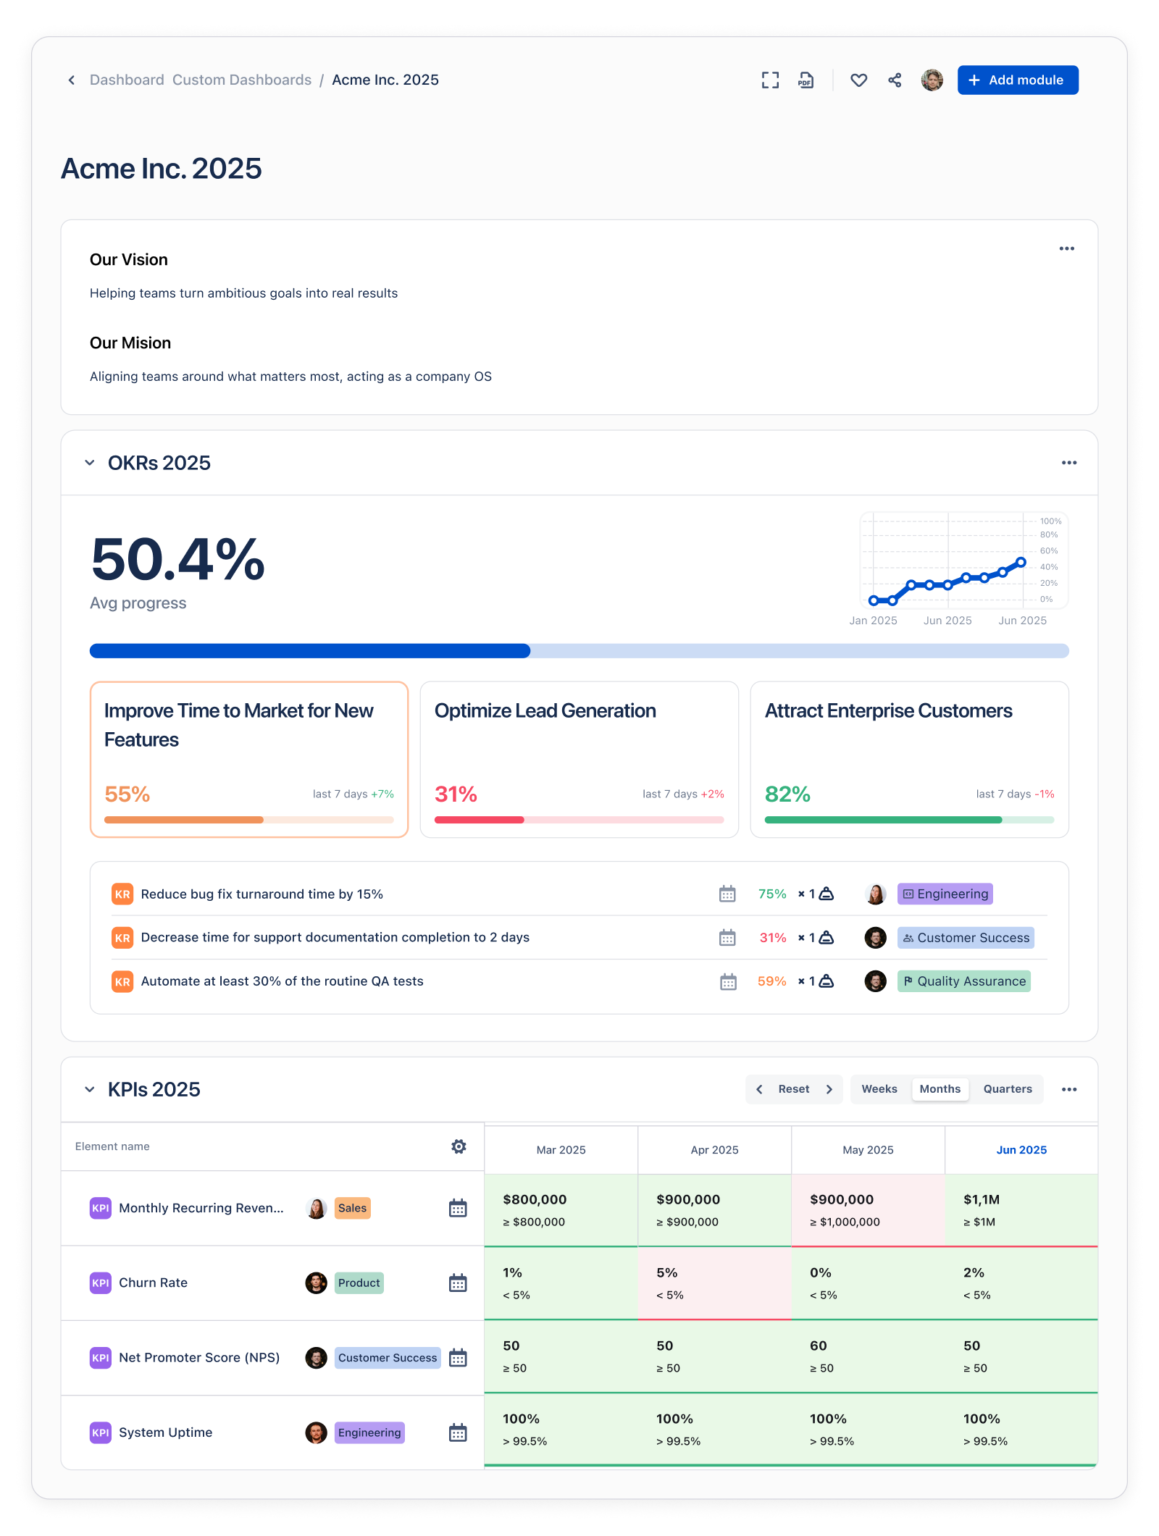Open Reduce bug fix turnaround key result

point(262,894)
